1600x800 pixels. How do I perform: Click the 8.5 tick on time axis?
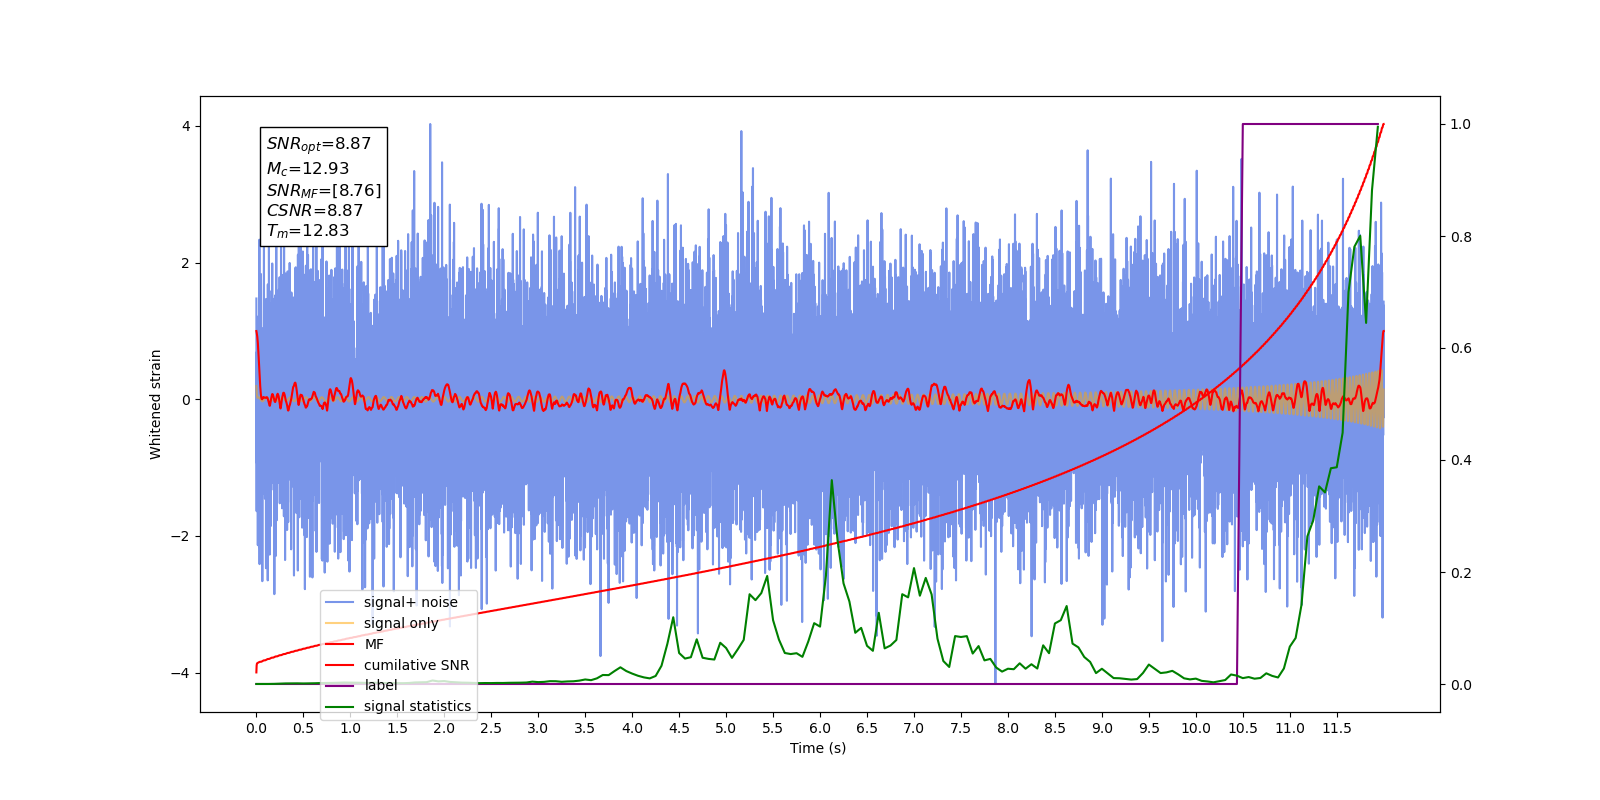tap(1055, 728)
